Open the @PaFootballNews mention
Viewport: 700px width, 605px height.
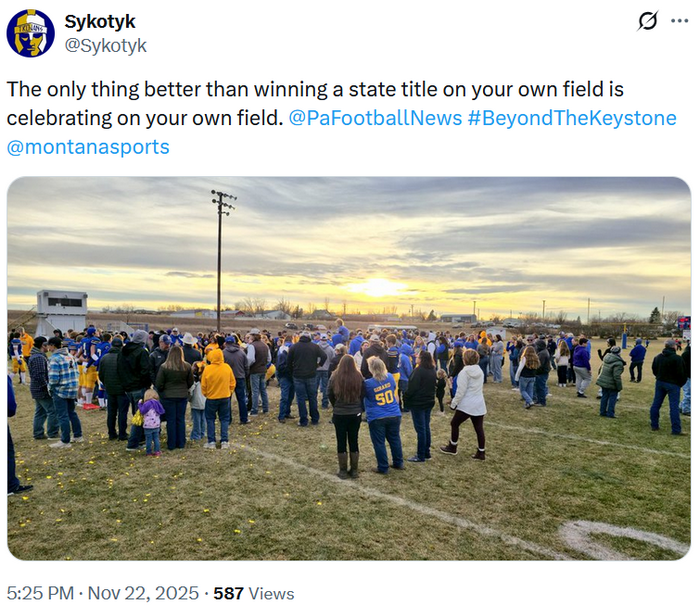coord(375,118)
